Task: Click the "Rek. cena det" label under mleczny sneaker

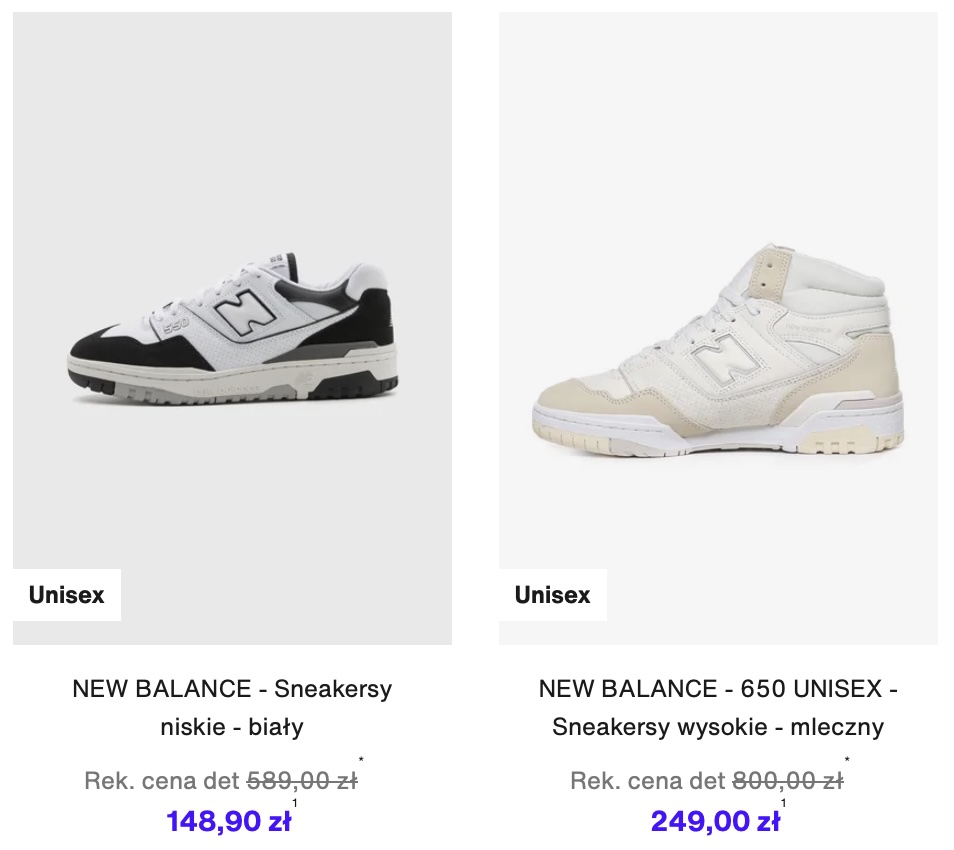Action: click(648, 781)
